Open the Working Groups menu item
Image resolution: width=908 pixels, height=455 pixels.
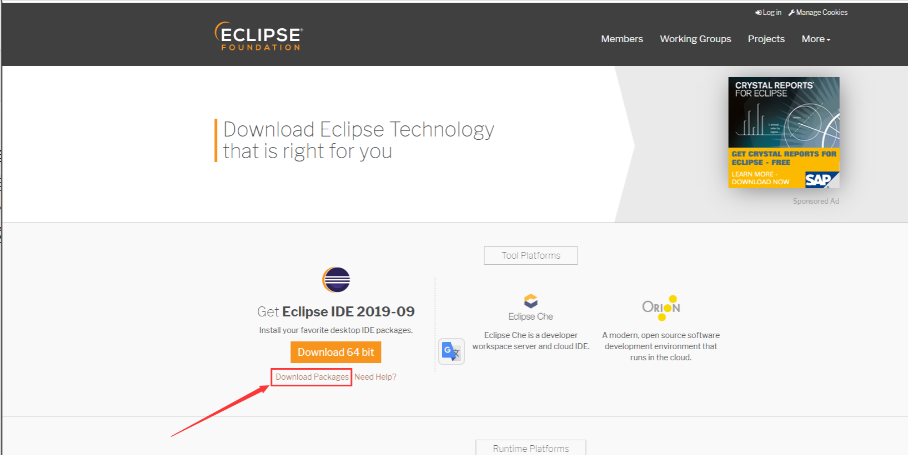tap(695, 39)
